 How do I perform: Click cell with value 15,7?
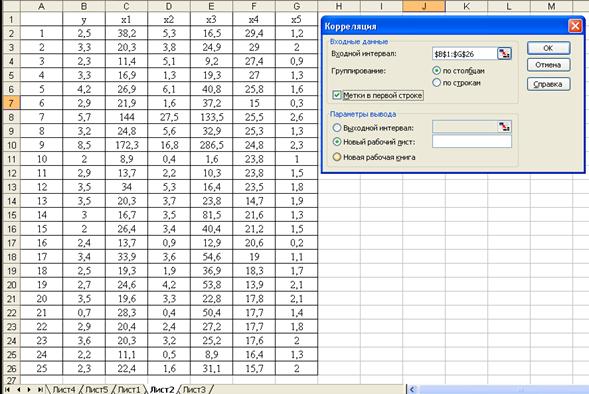click(254, 368)
